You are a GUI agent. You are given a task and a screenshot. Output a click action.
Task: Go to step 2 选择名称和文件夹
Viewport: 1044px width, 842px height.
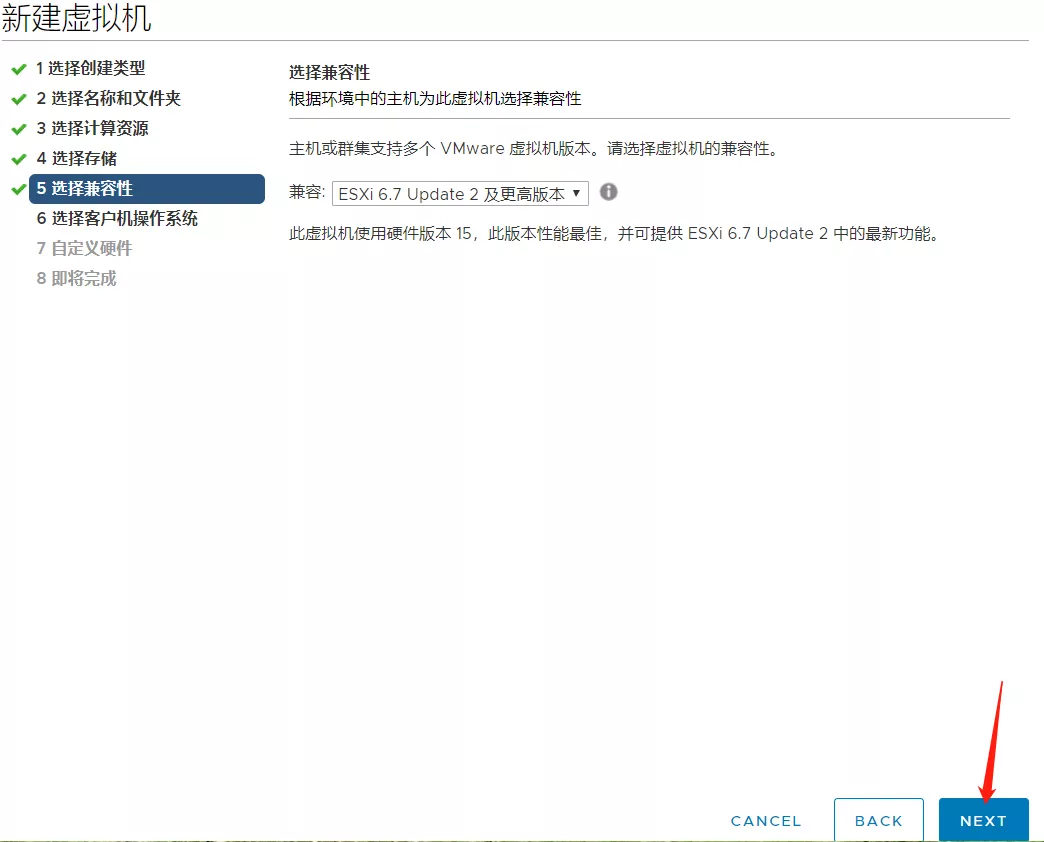pyautogui.click(x=109, y=99)
